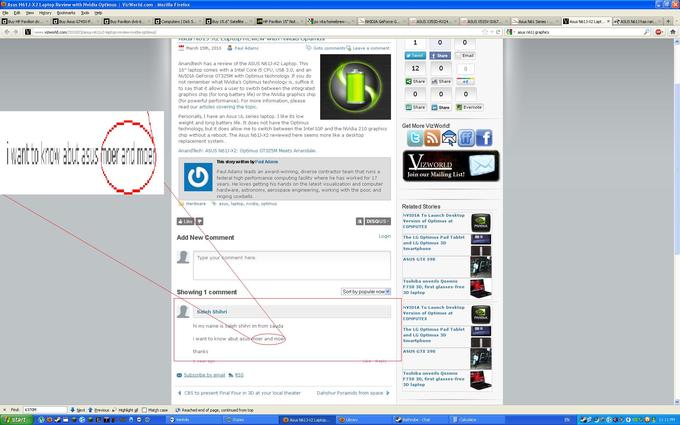This screenshot has width=680, height=425.
Task: Click the Like button below the article
Action: [x=185, y=222]
